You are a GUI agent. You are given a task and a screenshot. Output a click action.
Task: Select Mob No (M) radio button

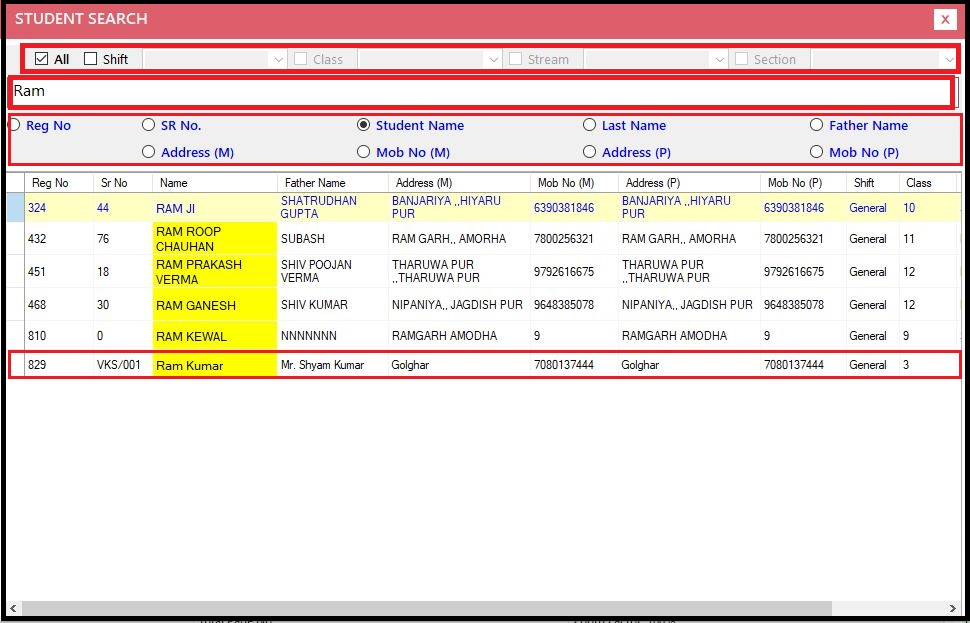coord(363,152)
